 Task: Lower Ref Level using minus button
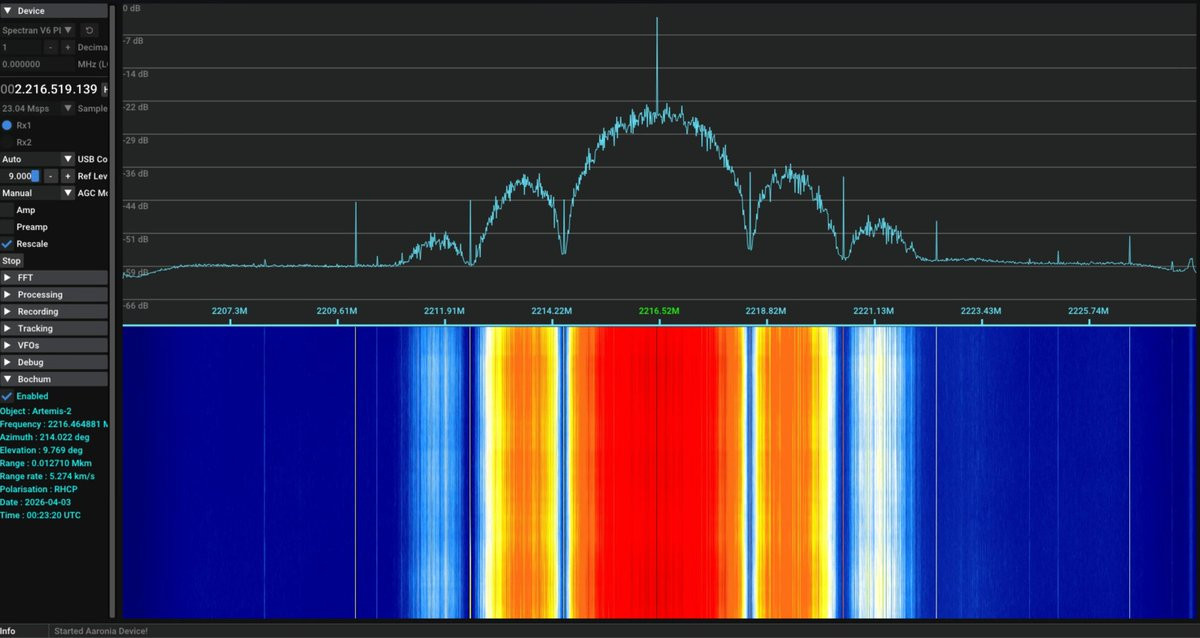point(51,176)
